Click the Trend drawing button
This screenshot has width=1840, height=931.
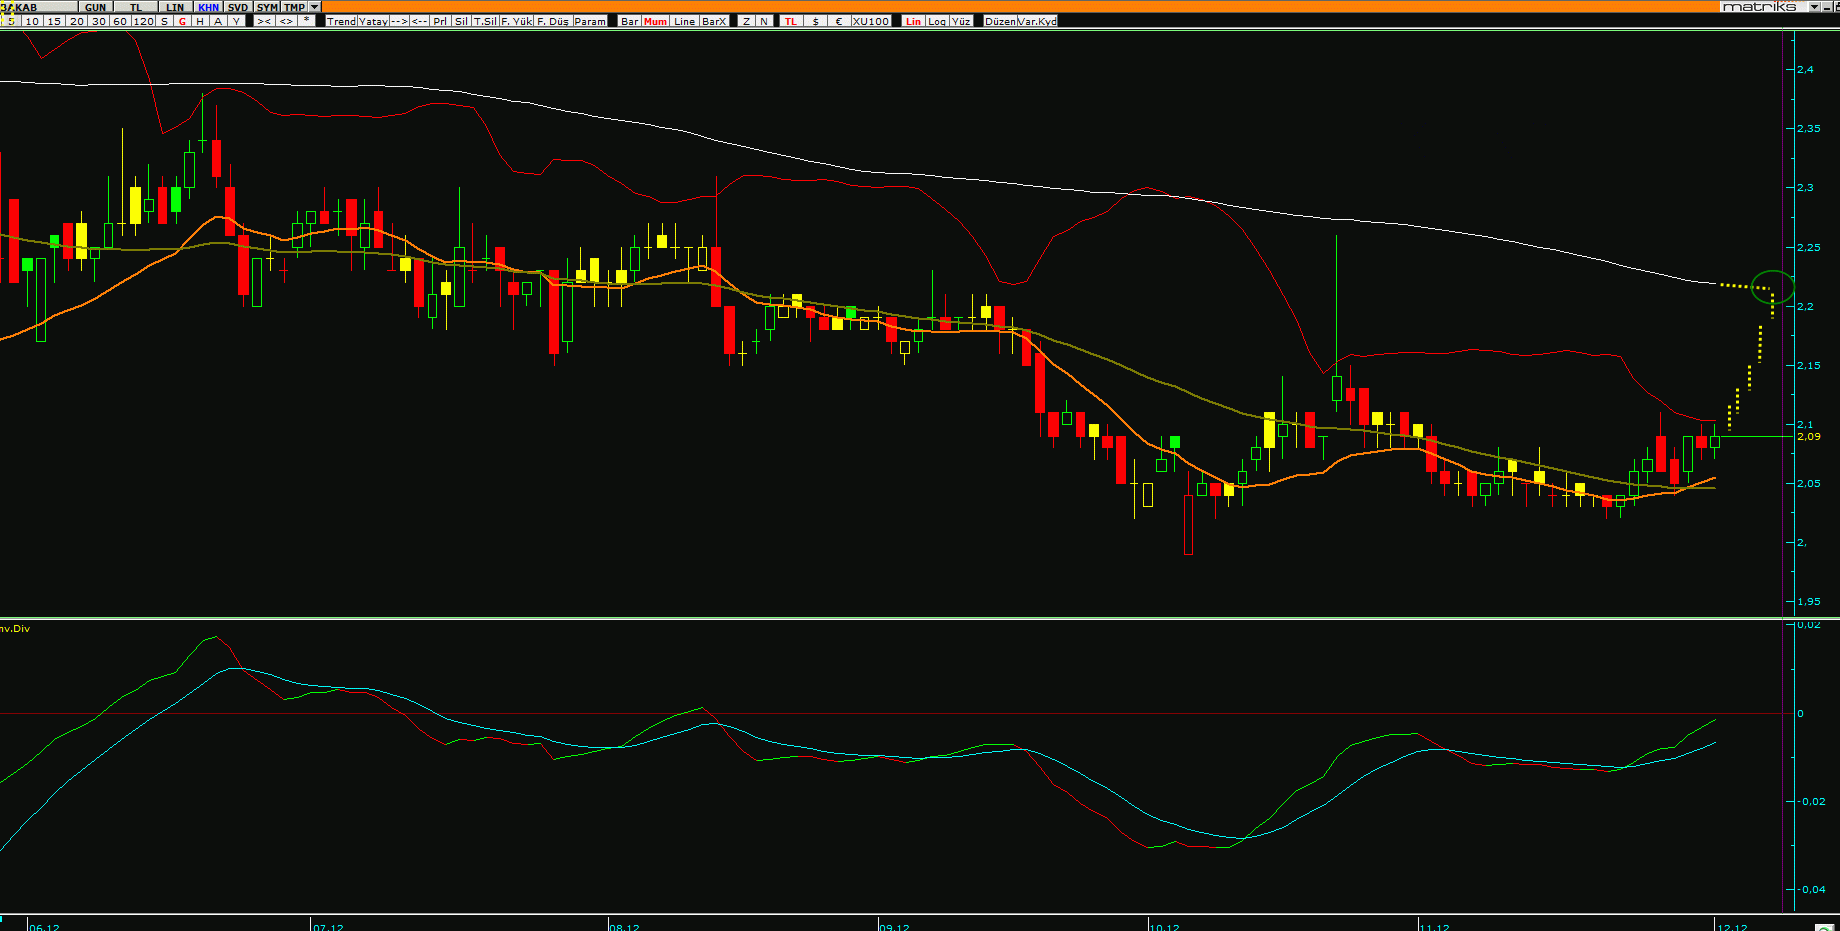341,21
